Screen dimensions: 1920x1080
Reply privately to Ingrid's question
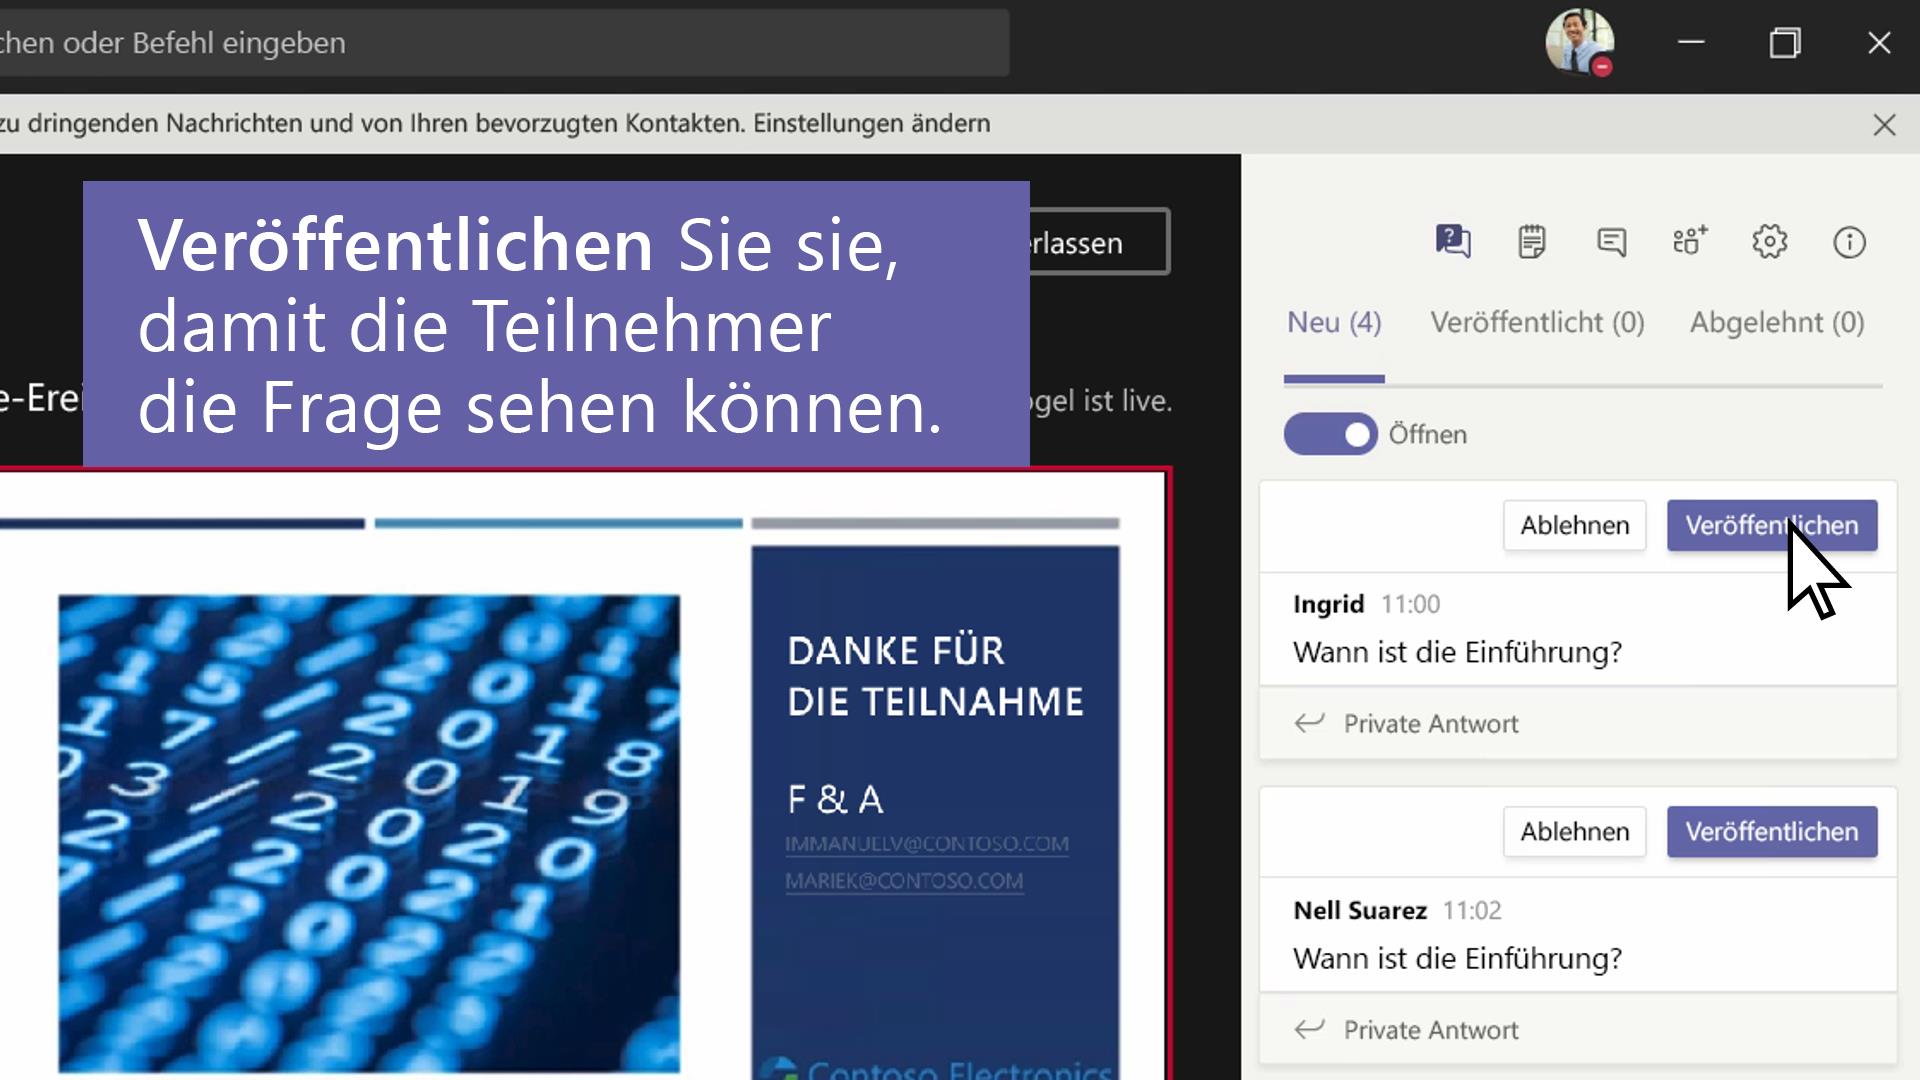click(x=1578, y=723)
